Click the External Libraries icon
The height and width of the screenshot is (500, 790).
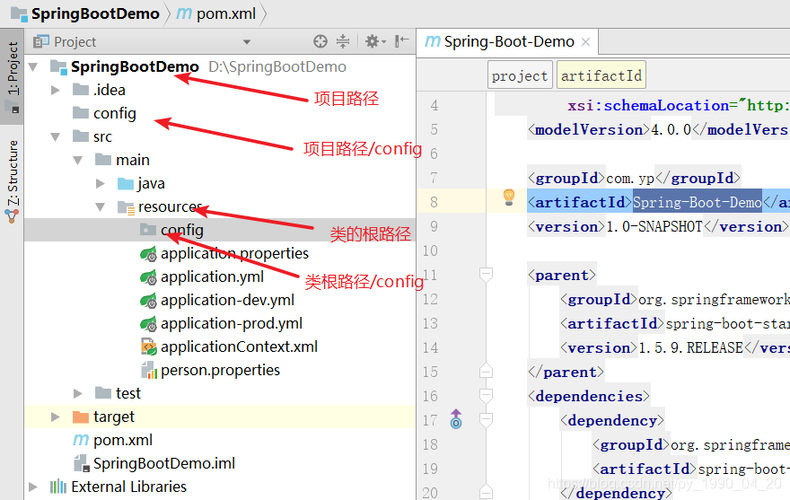coord(58,486)
